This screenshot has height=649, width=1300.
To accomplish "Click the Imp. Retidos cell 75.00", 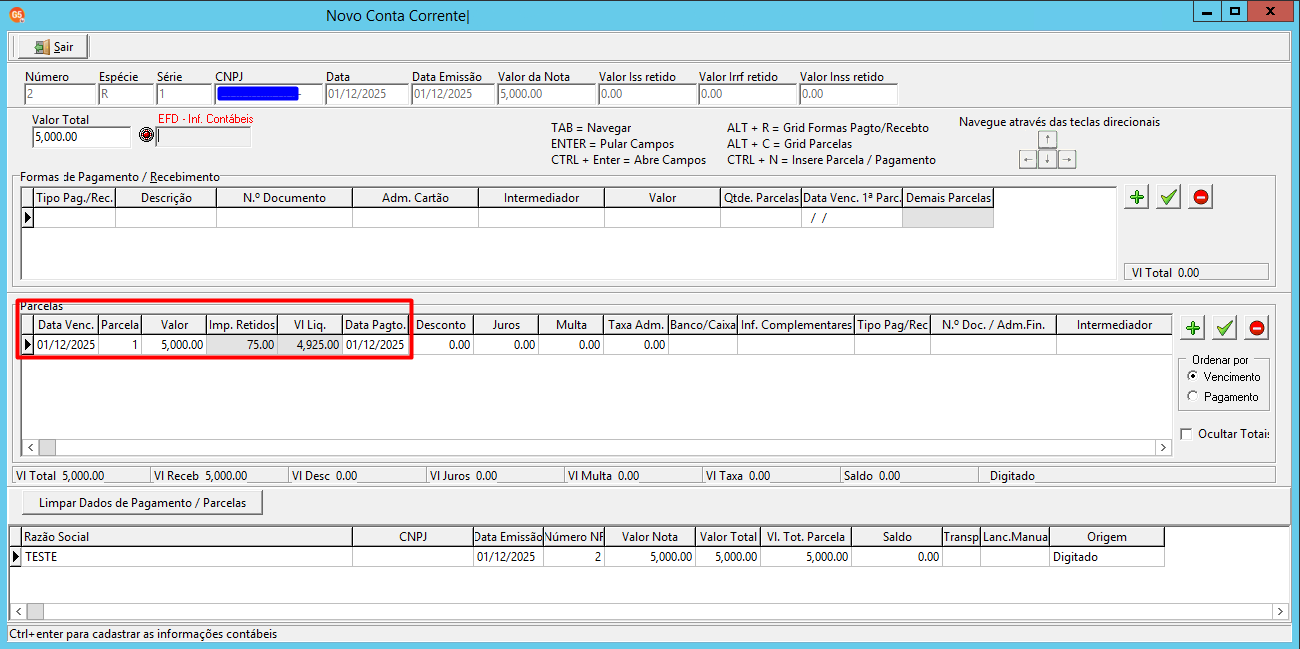I will [241, 344].
